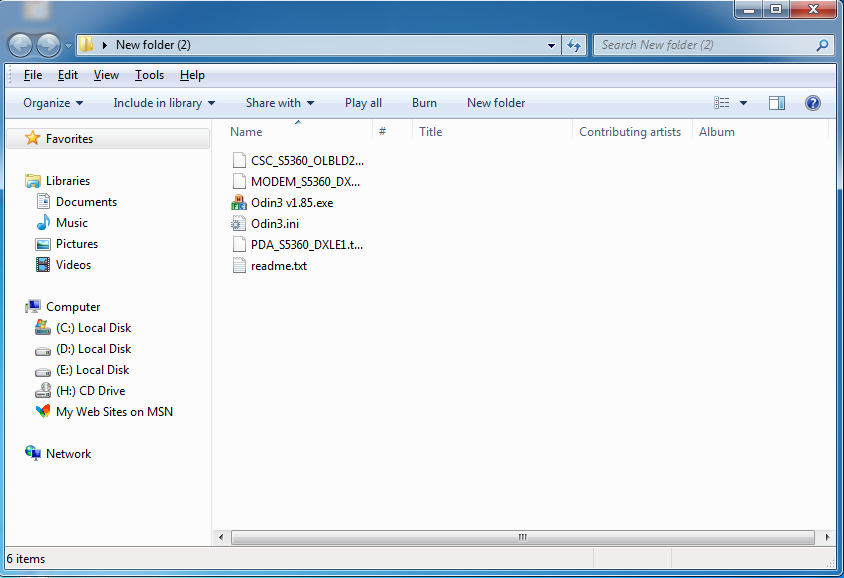
Task: Toggle the preview pane icon
Action: tap(777, 103)
